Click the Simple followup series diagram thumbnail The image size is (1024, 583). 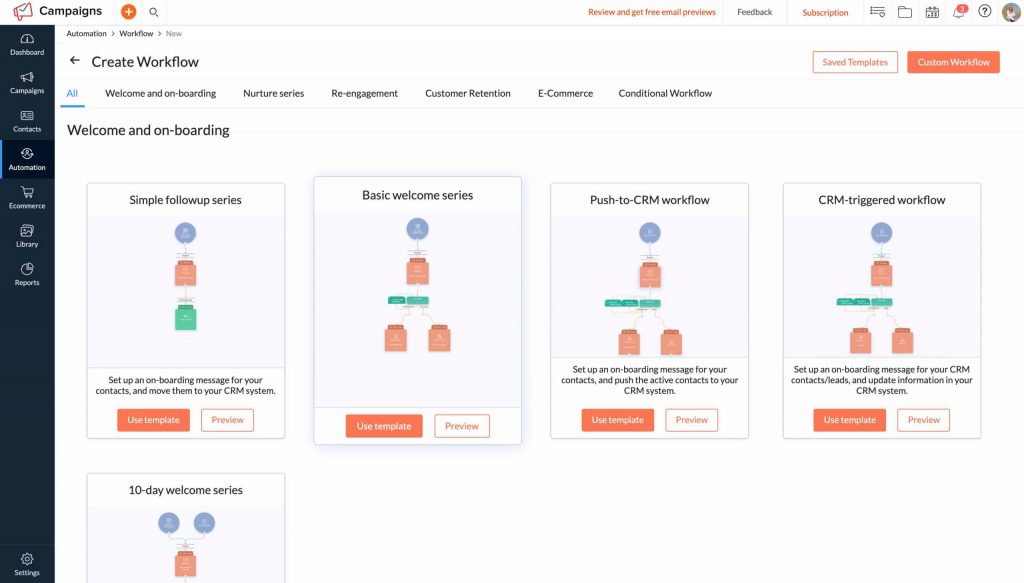pos(185,291)
